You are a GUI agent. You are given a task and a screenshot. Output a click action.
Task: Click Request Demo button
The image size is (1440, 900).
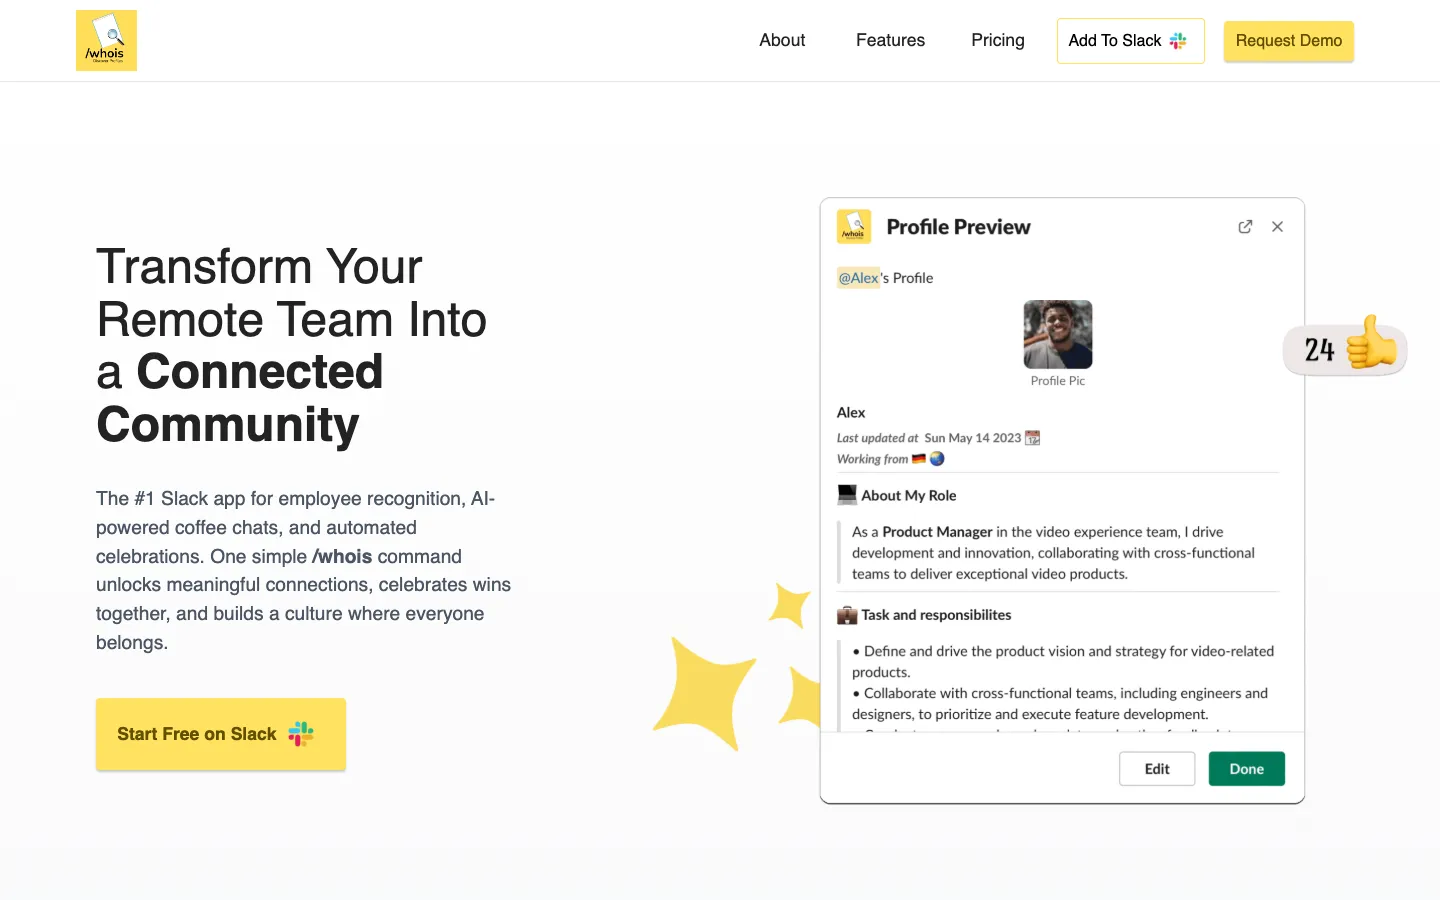1289,41
